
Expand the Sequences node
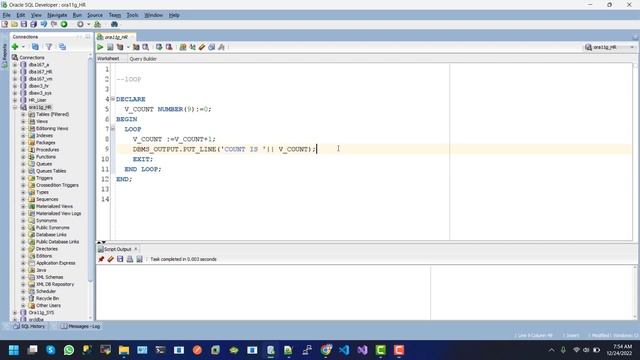coord(23,200)
